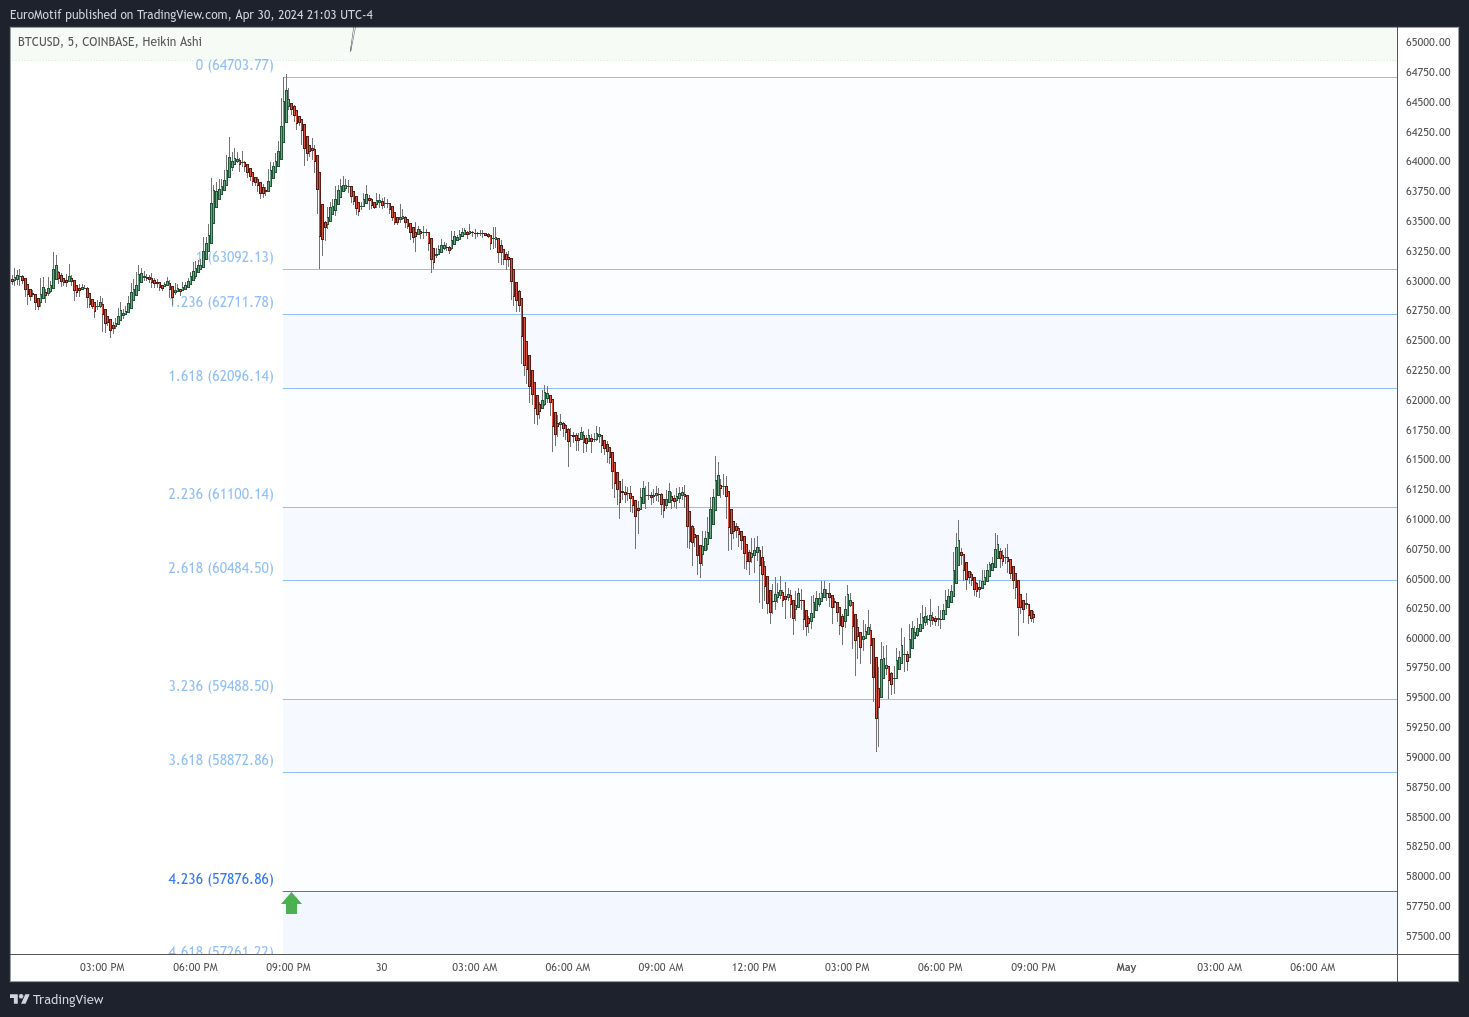This screenshot has height=1017, width=1469.
Task: Click the 62500.00 price axis label
Action: [1428, 340]
